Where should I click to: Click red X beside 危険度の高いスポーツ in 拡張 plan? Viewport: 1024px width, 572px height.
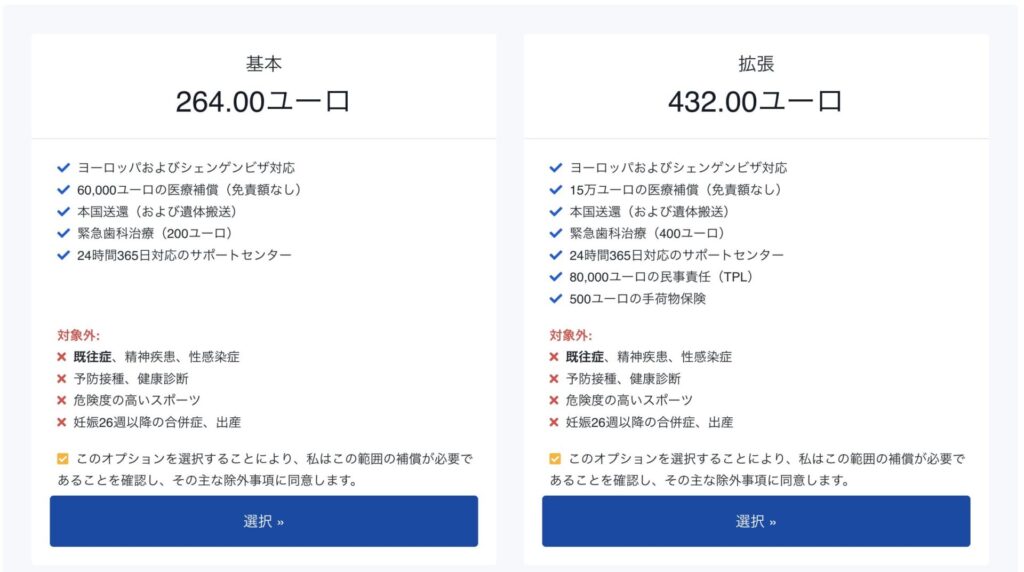554,401
